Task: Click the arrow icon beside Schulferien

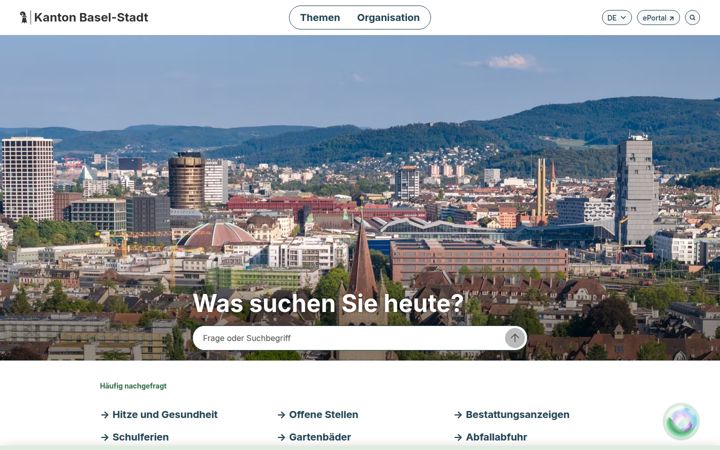Action: click(x=105, y=437)
